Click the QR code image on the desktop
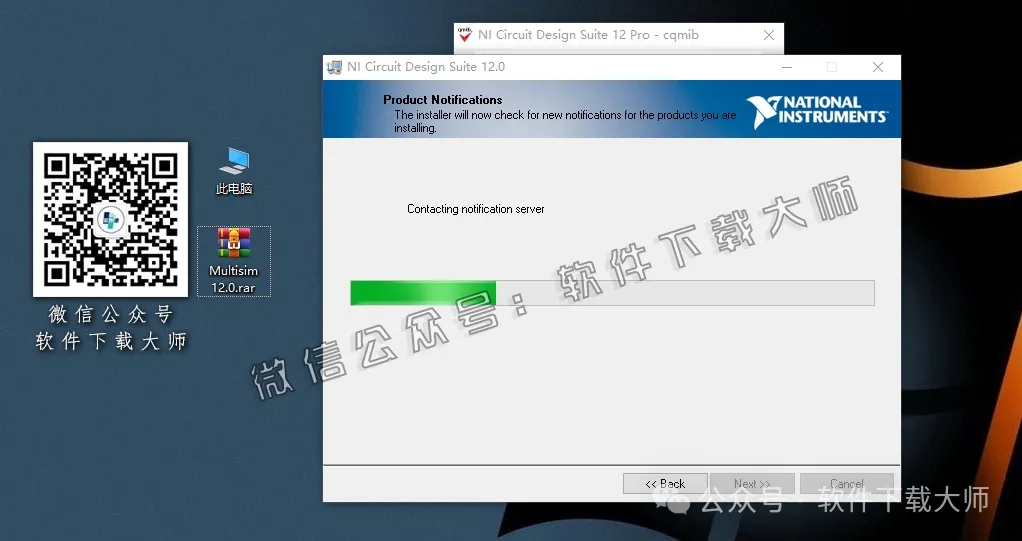1022x541 pixels. (x=110, y=219)
